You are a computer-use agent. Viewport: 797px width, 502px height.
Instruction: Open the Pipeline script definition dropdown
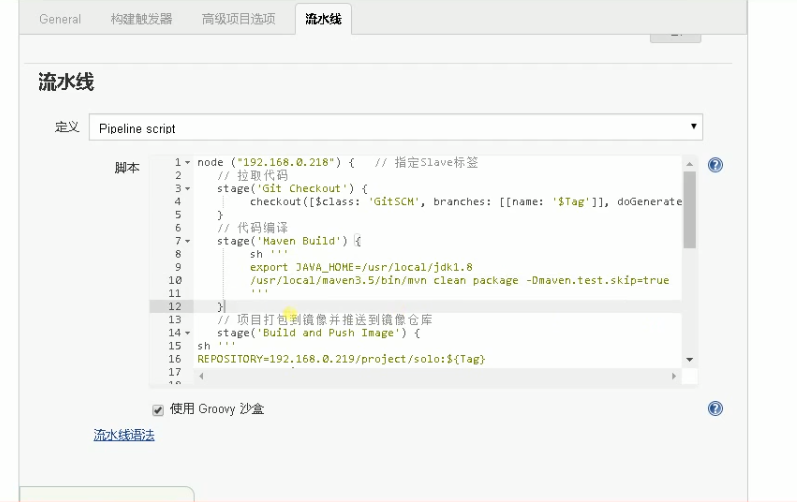point(395,128)
